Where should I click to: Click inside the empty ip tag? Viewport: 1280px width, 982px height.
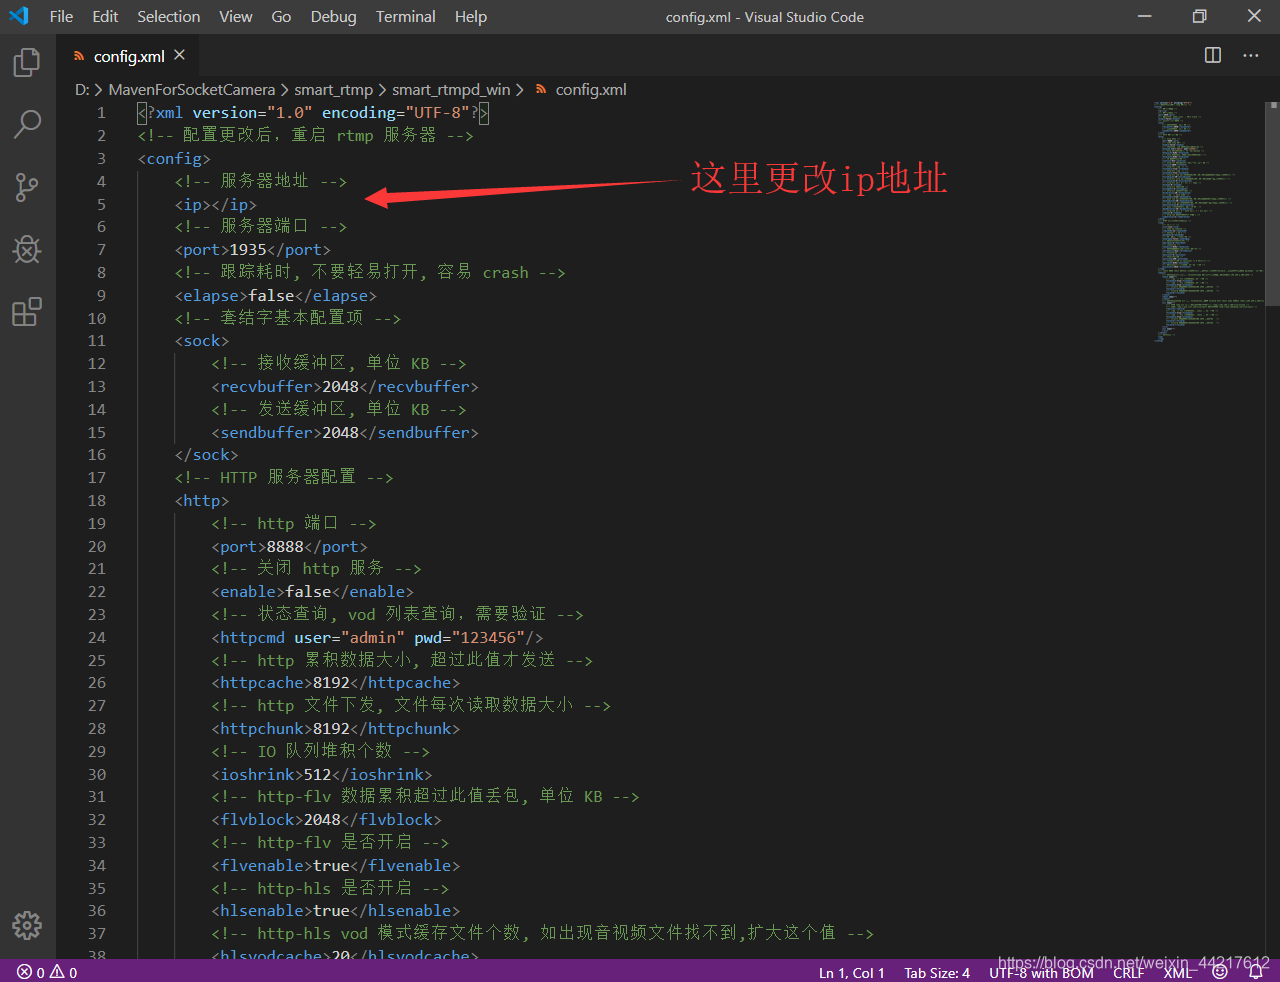(211, 204)
